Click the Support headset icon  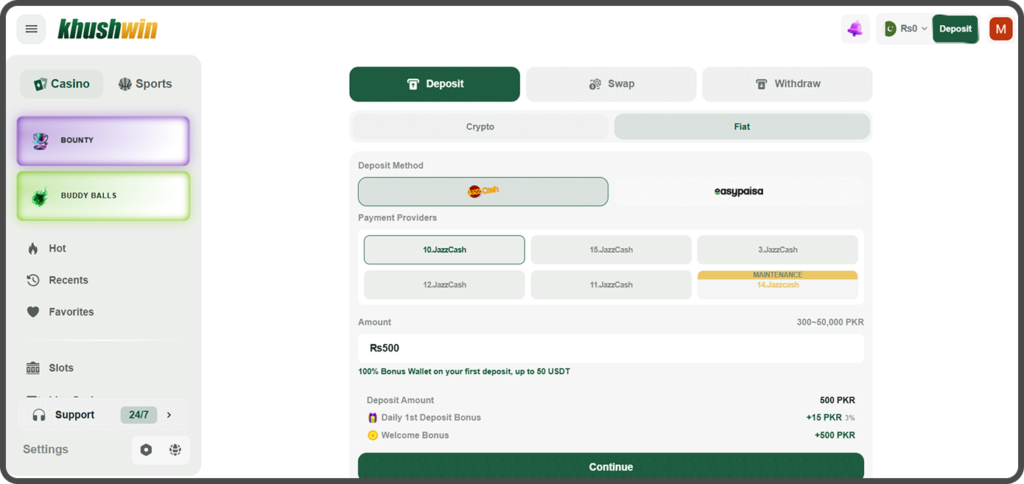(39, 415)
